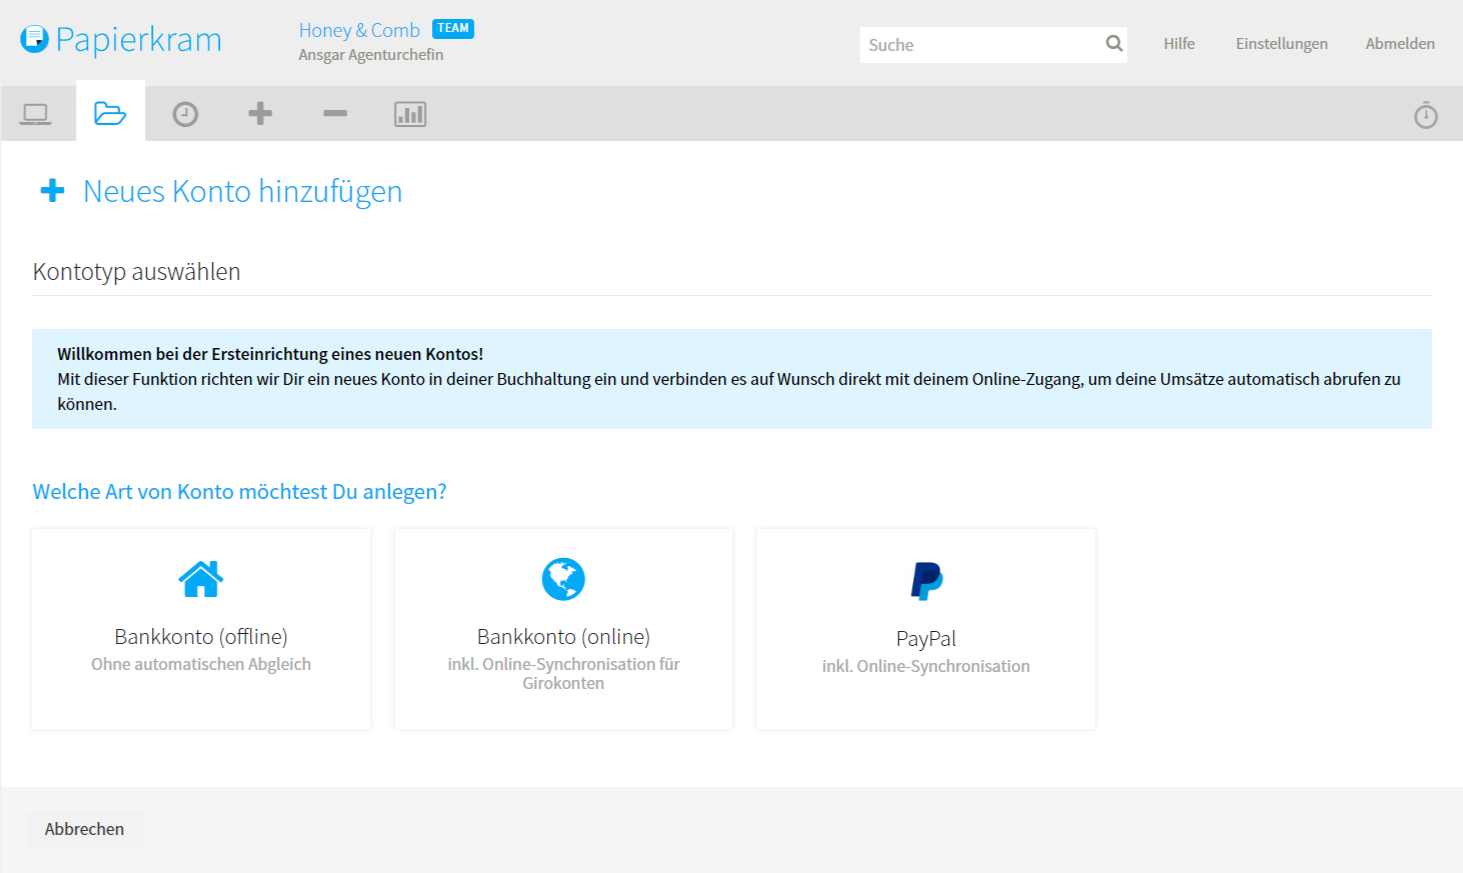Click the stopwatch timer icon

[x=1426, y=115]
